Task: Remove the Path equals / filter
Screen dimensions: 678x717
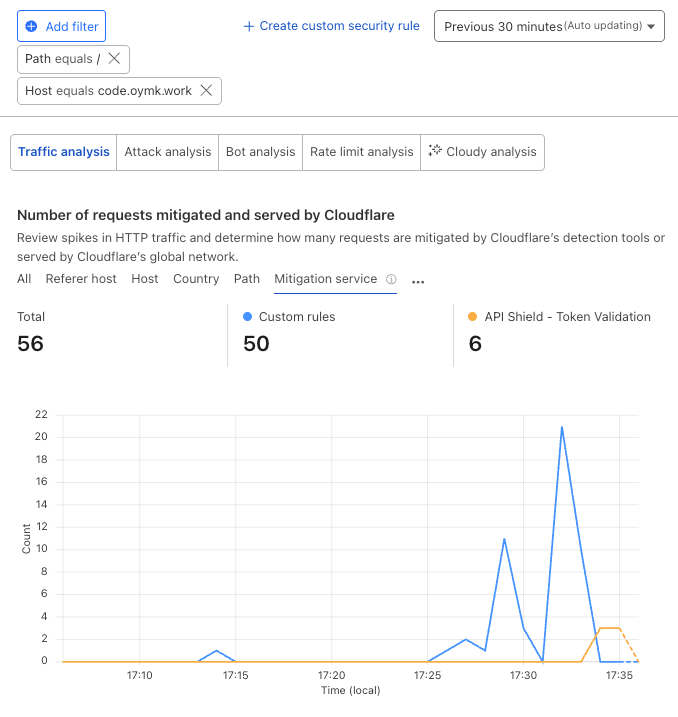Action: click(114, 59)
